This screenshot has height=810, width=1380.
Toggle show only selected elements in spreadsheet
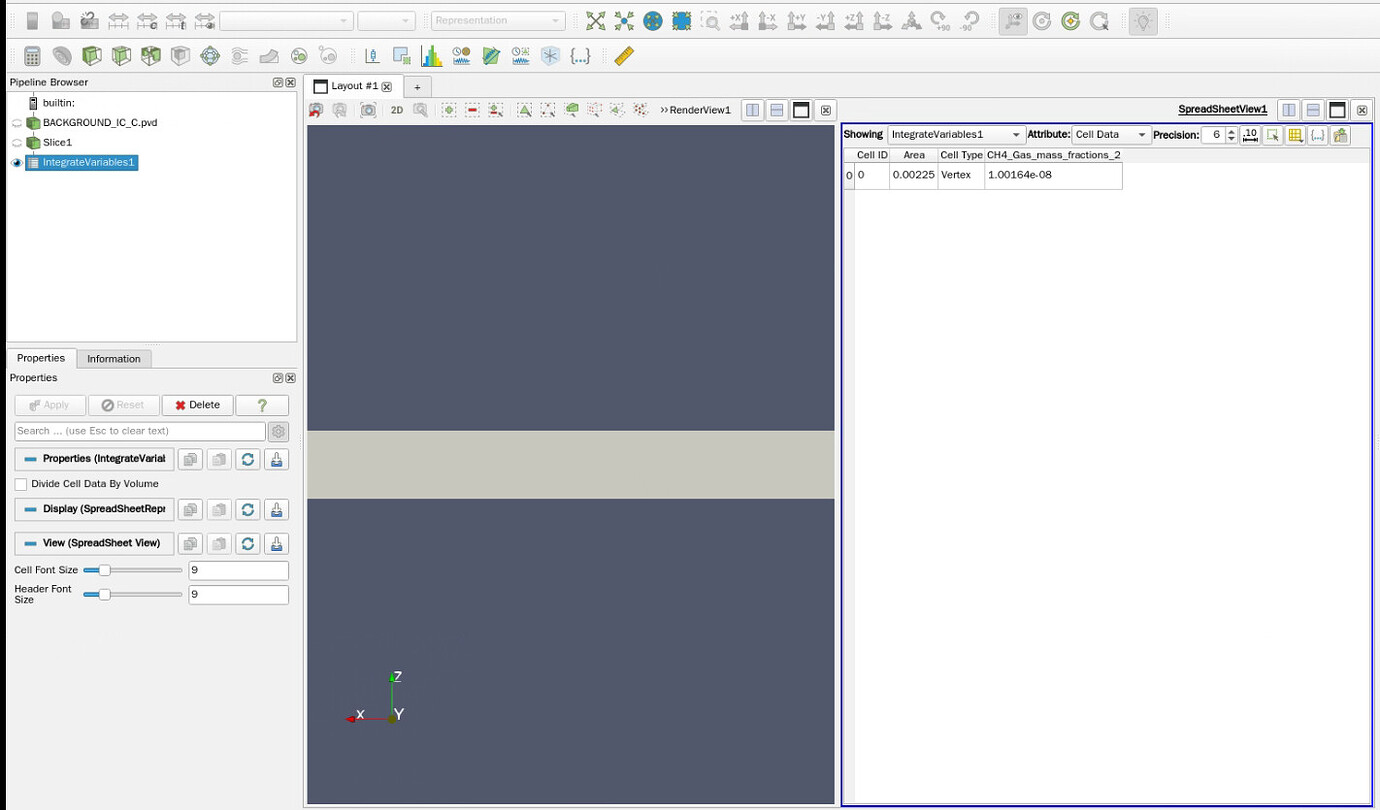coord(1273,135)
